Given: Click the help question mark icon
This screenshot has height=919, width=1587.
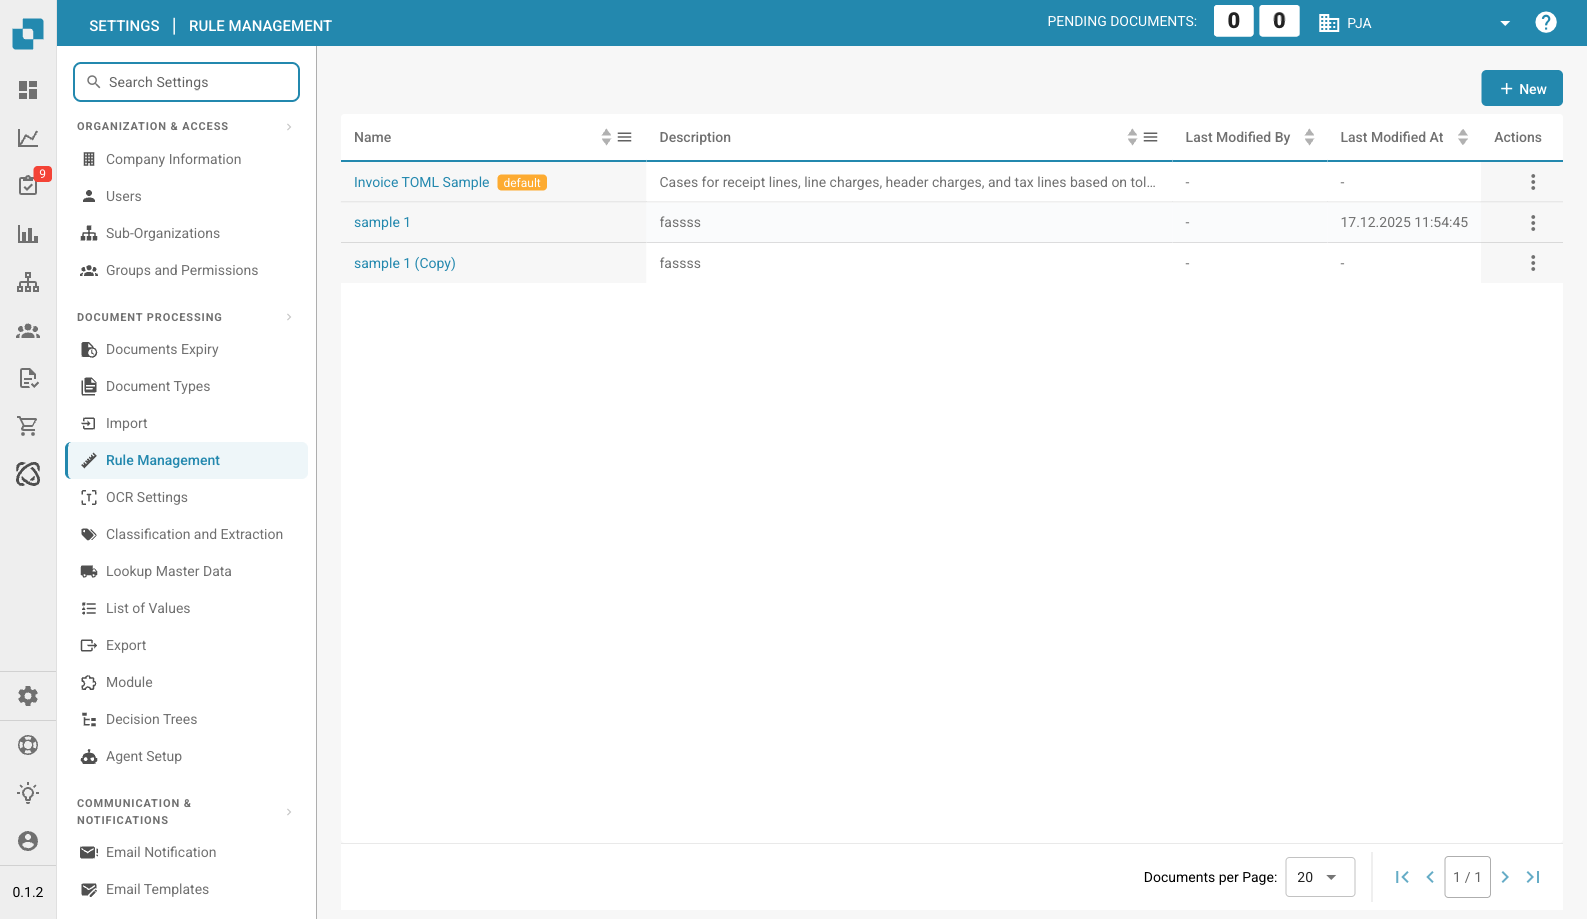Looking at the screenshot, I should click(1546, 22).
